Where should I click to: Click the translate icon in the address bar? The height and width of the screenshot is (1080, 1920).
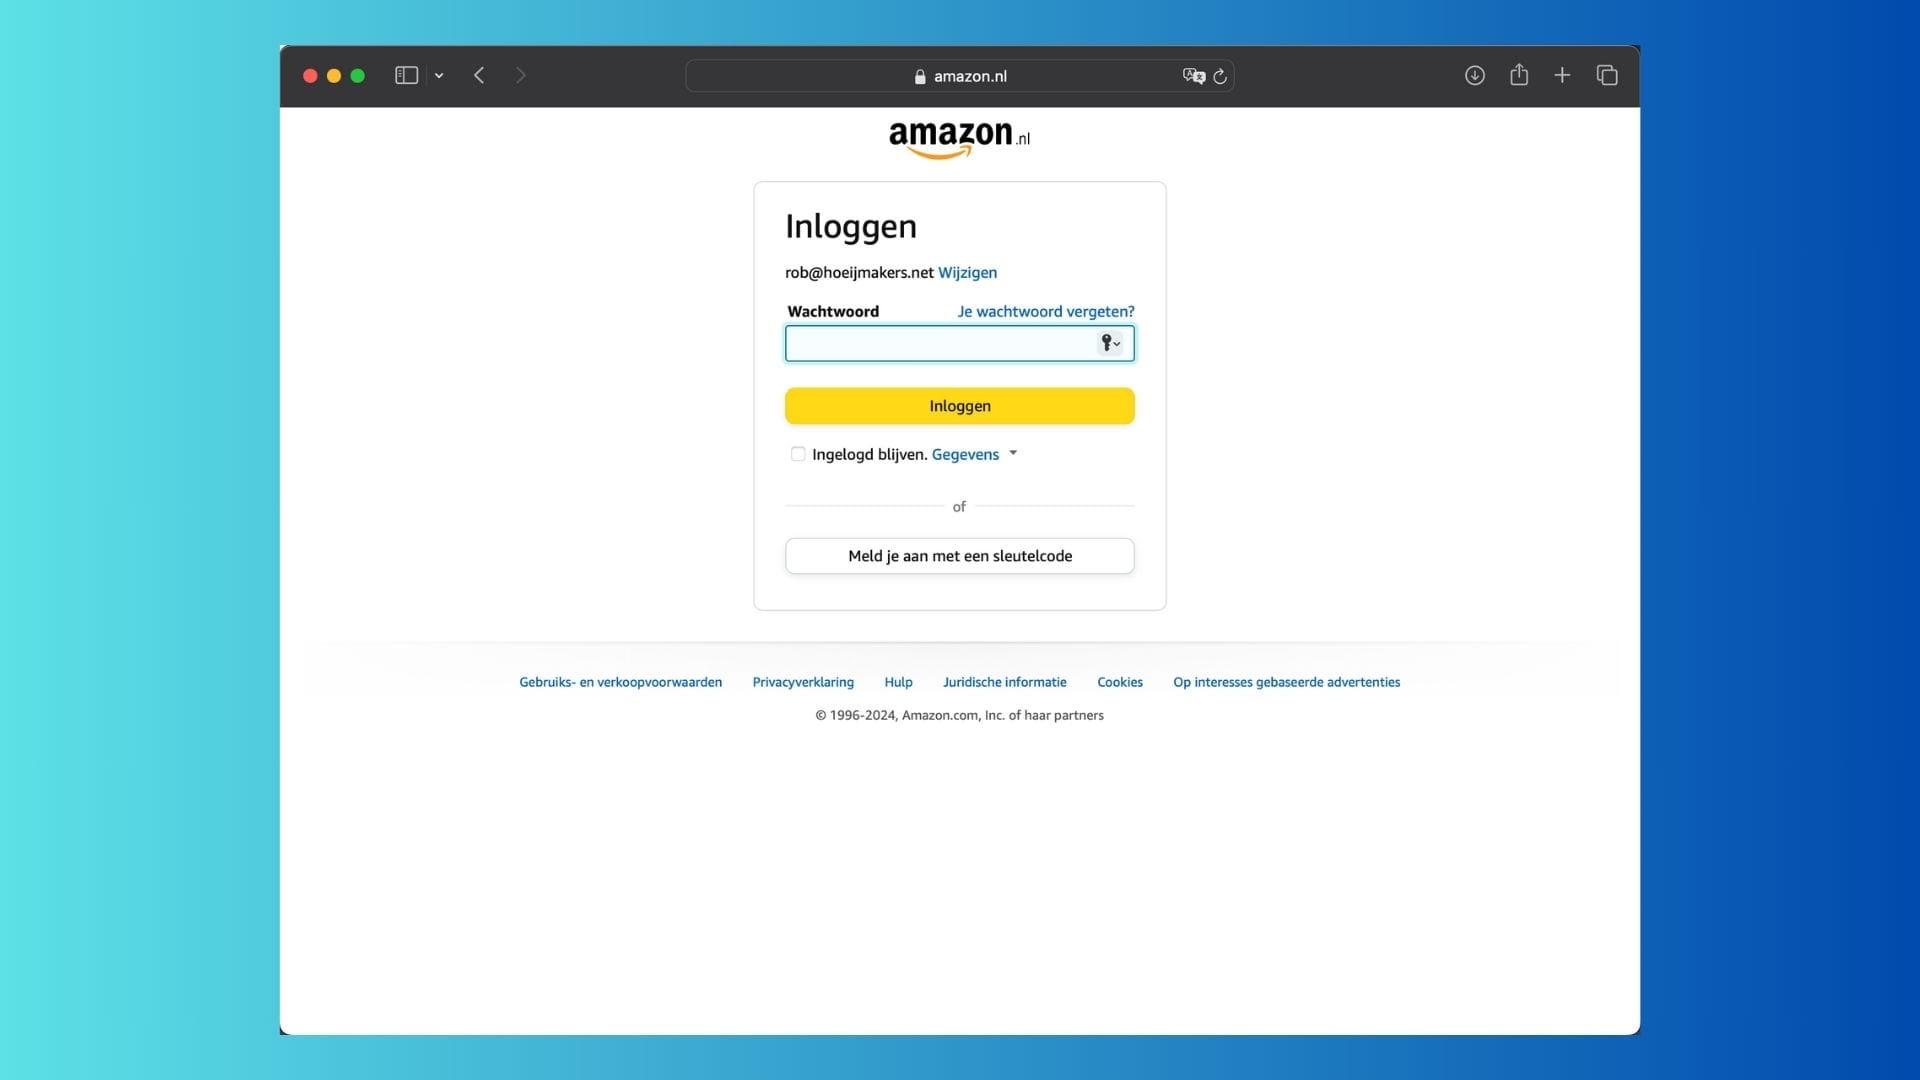click(x=1193, y=76)
